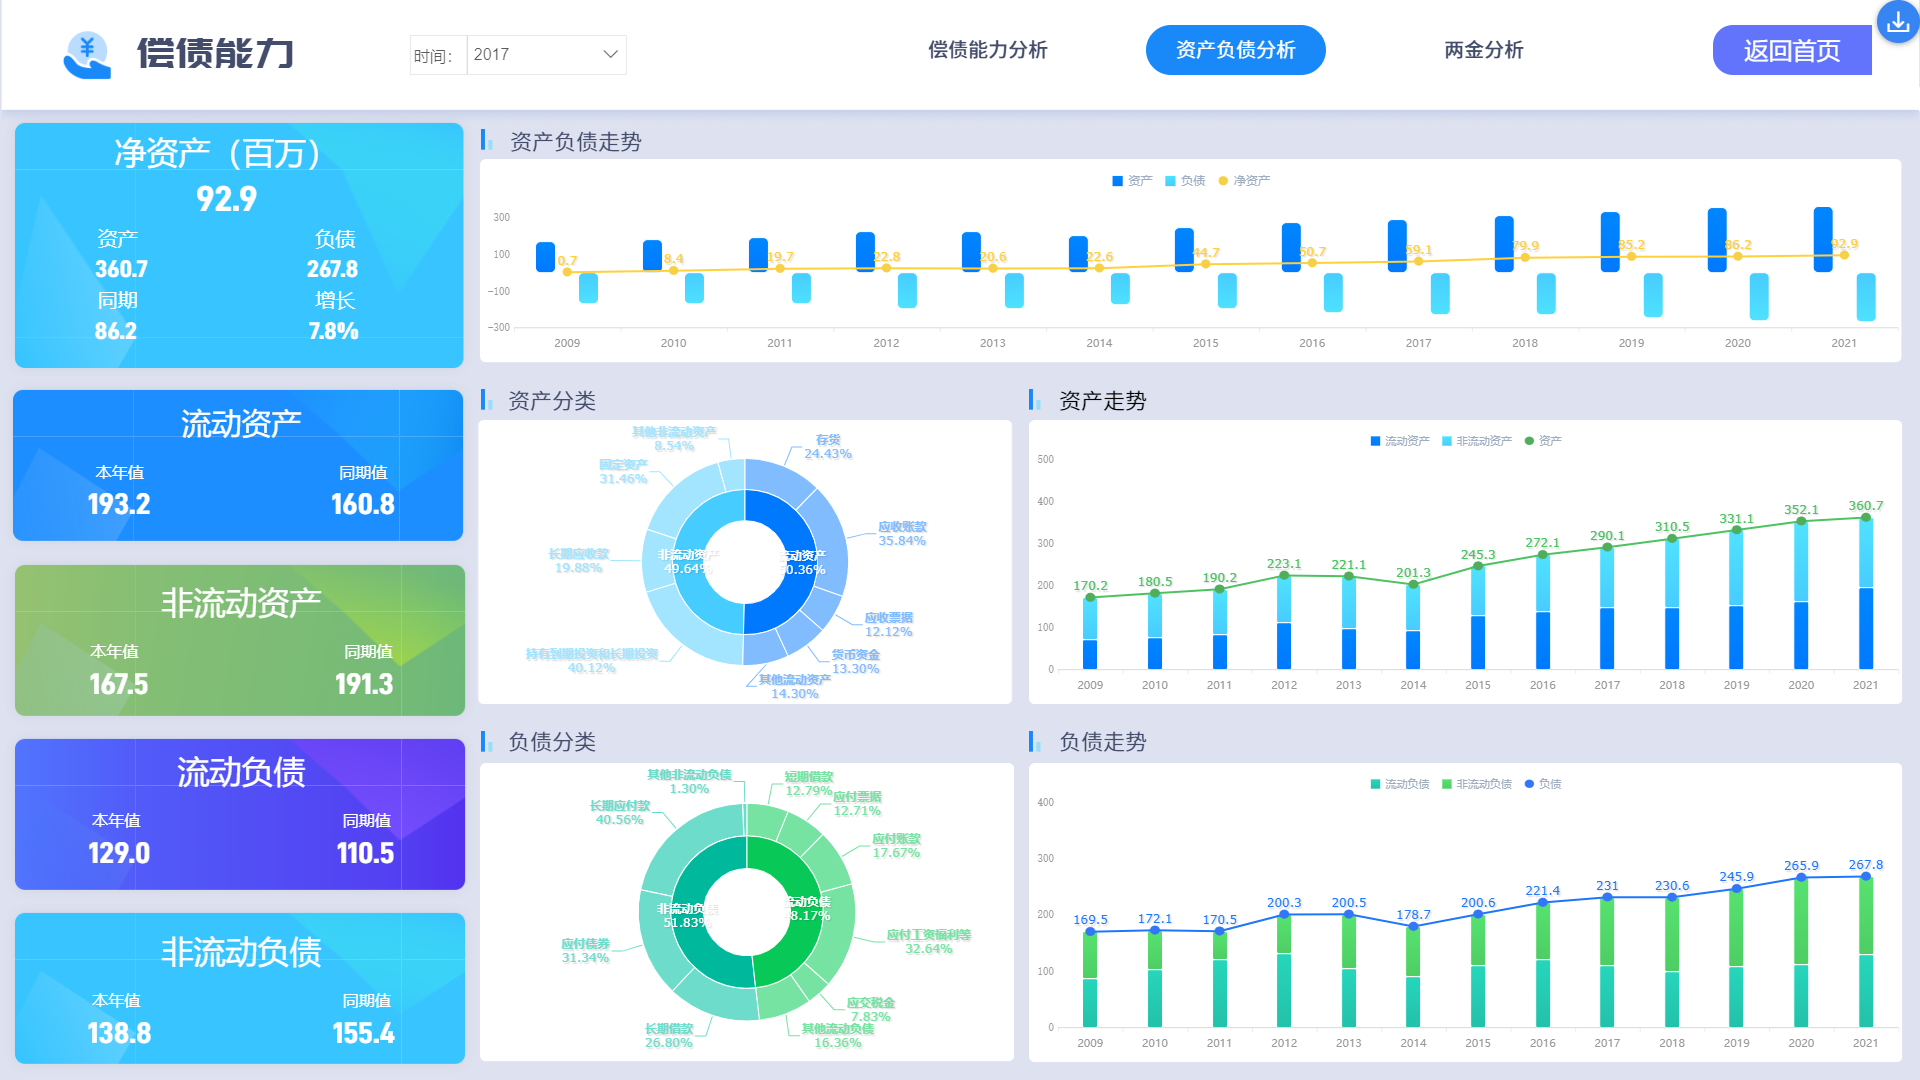
Task: Click 2021 资产 data point 360.7
Action: [1865, 518]
